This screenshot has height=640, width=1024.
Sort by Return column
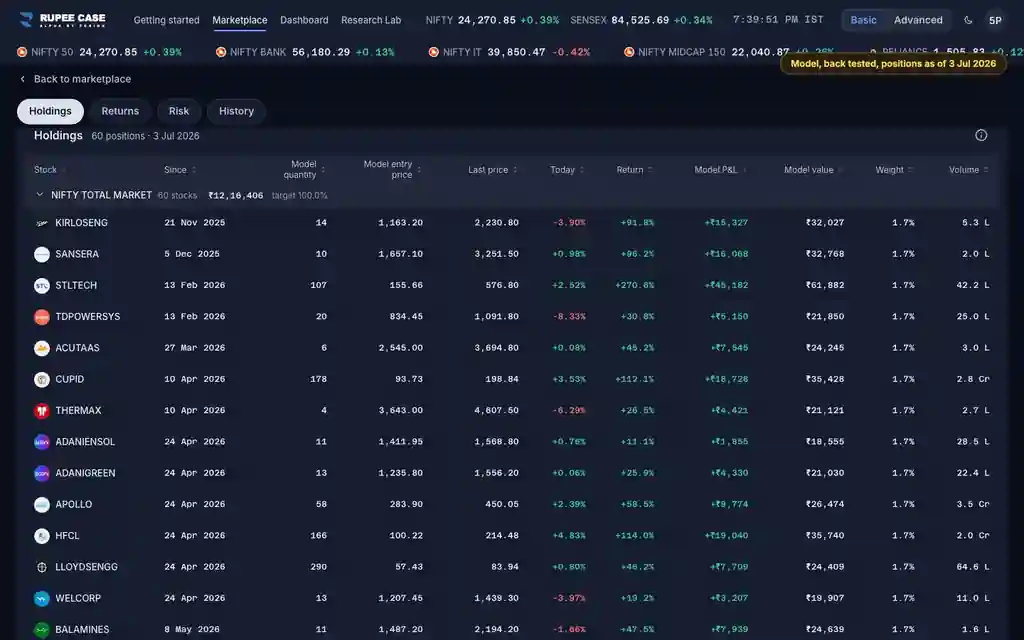pos(634,170)
